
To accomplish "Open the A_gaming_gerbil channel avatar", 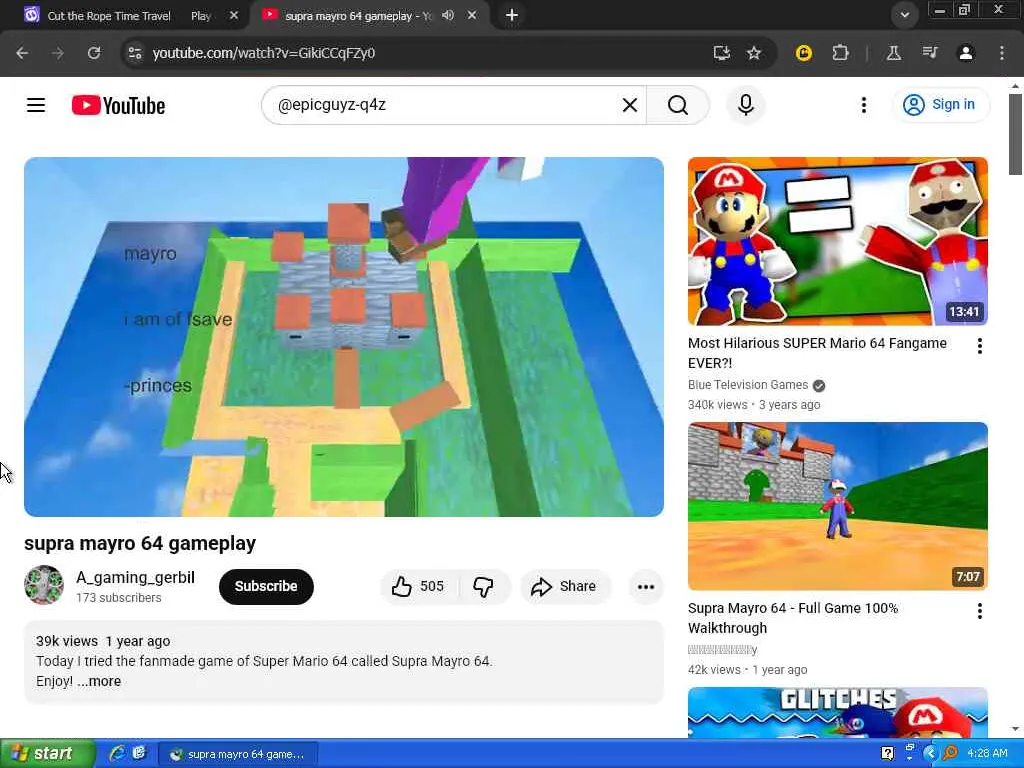I will click(x=44, y=585).
